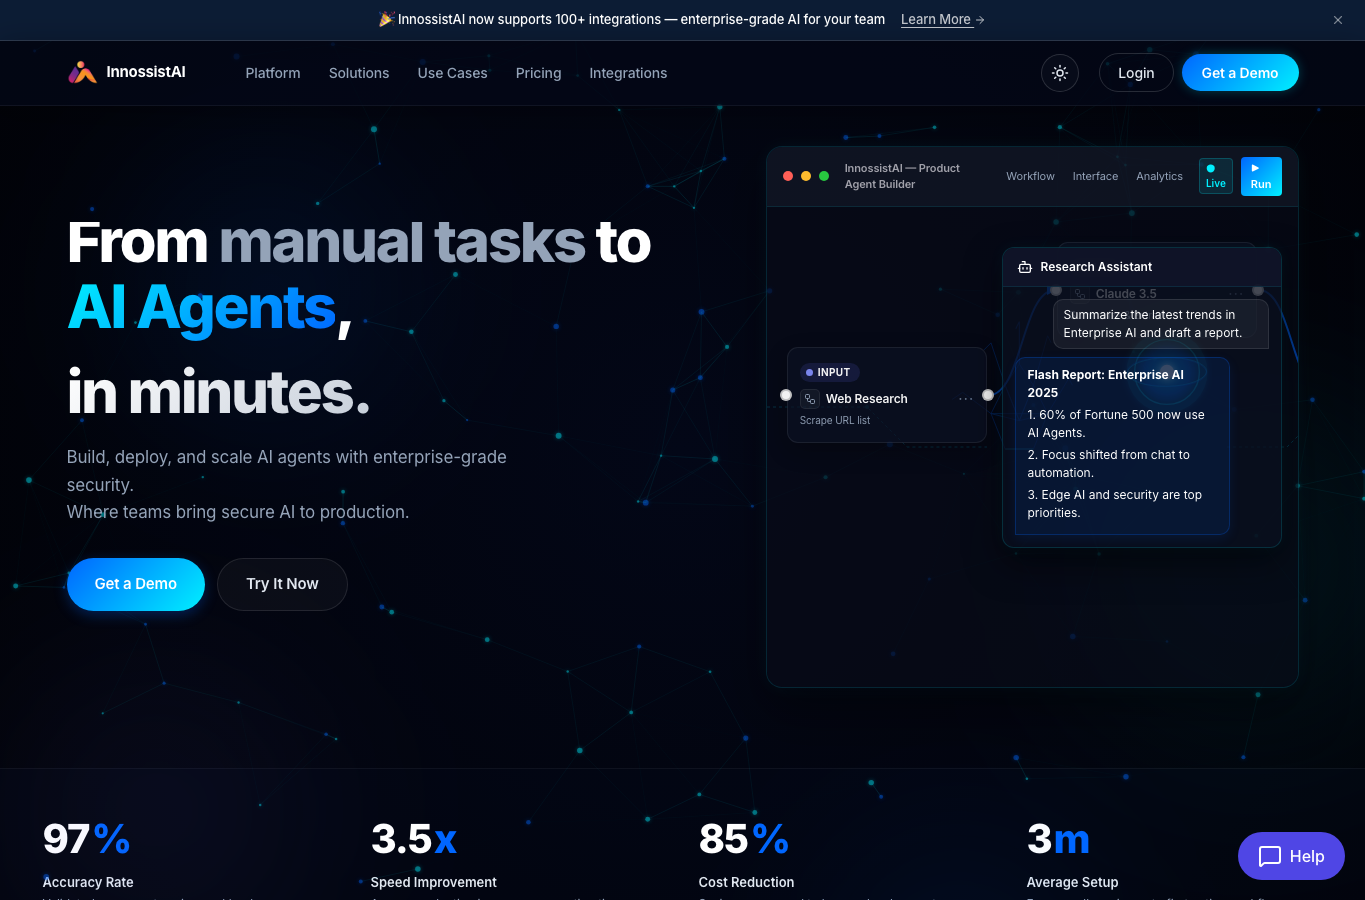This screenshot has width=1365, height=900.
Task: Click the right connector of Web Research node
Action: click(988, 395)
